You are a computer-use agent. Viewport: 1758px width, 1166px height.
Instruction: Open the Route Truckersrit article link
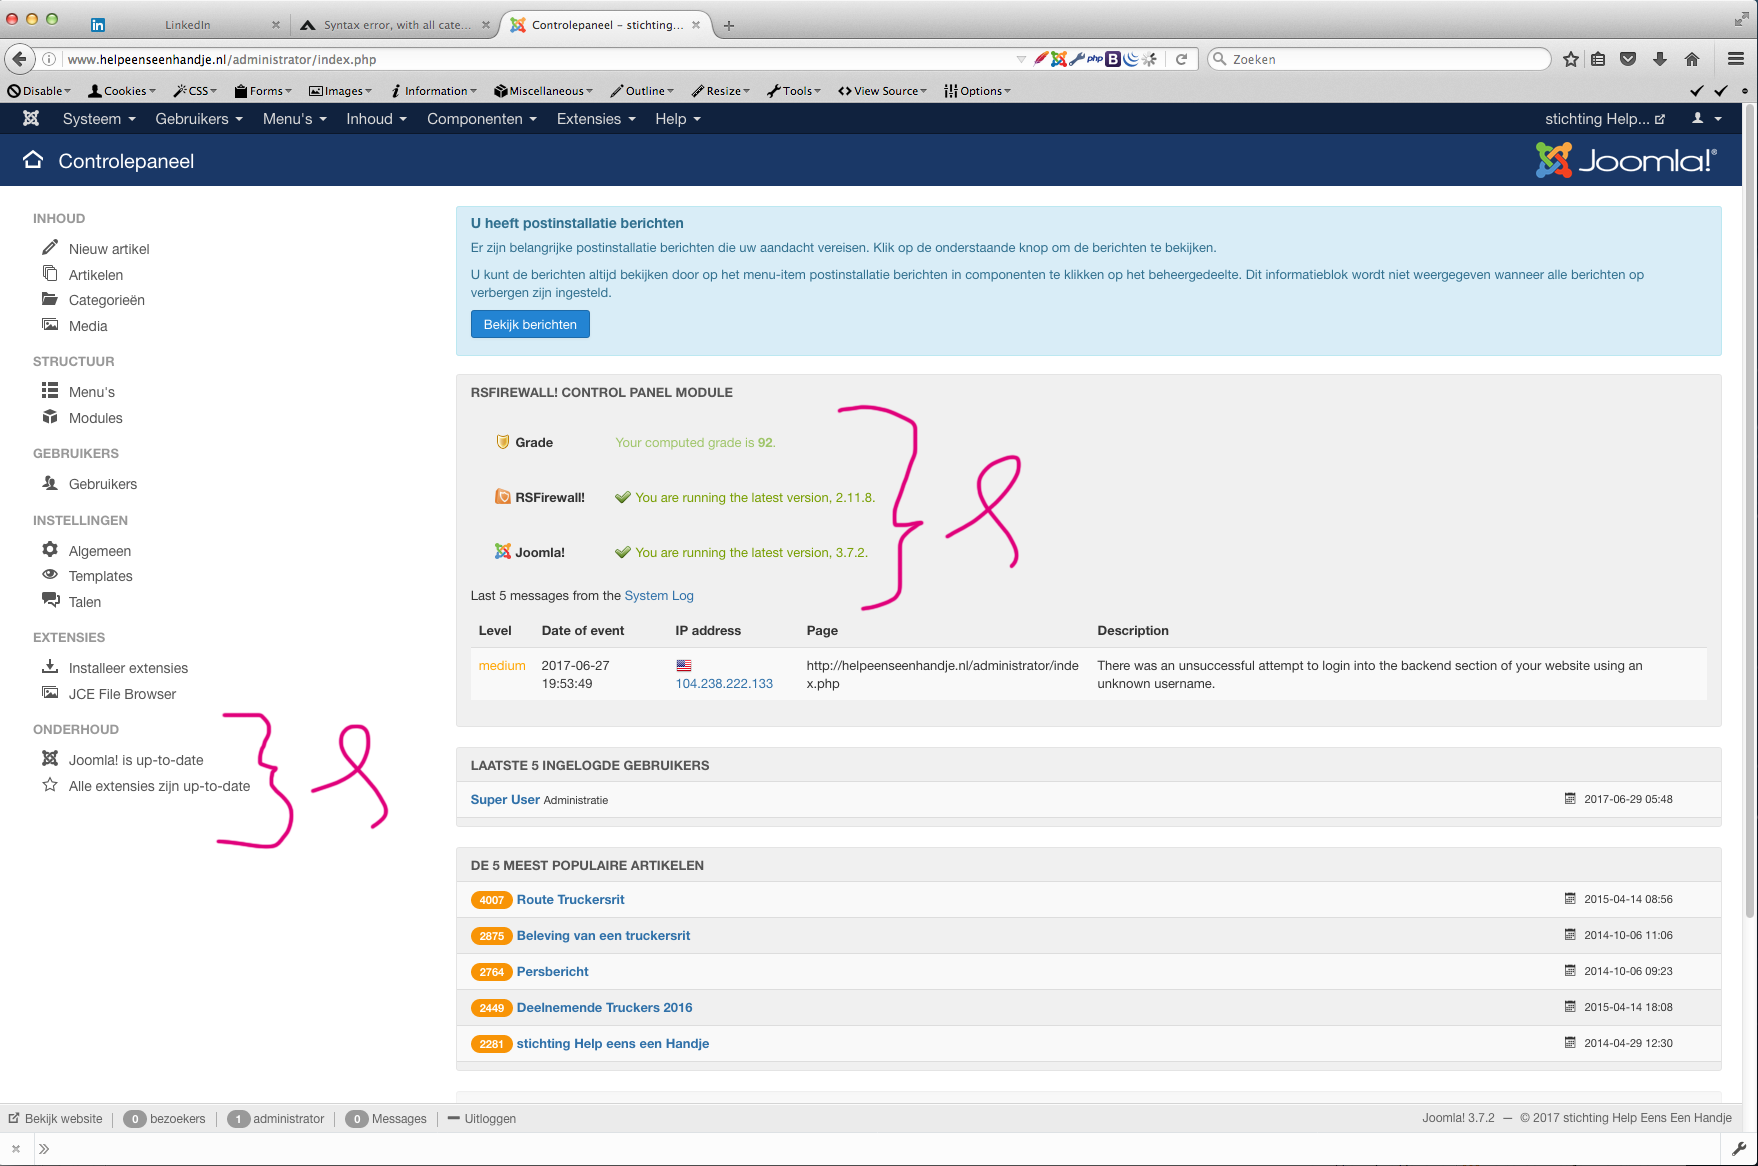pos(570,899)
